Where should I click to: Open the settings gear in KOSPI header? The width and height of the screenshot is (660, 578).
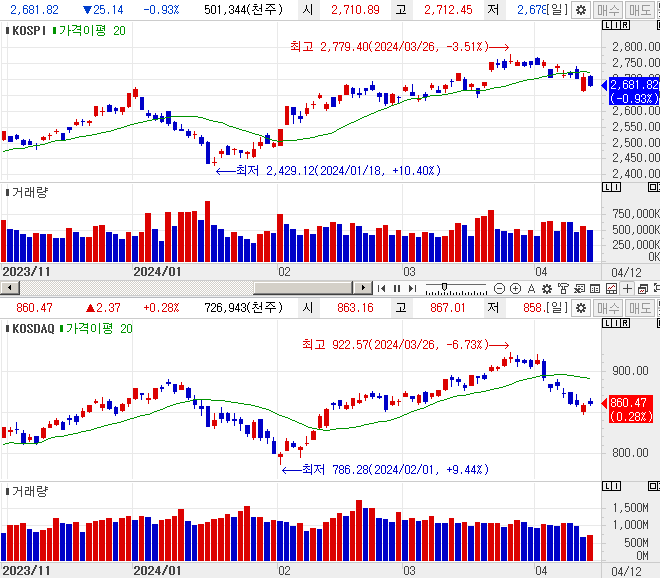pyautogui.click(x=581, y=10)
